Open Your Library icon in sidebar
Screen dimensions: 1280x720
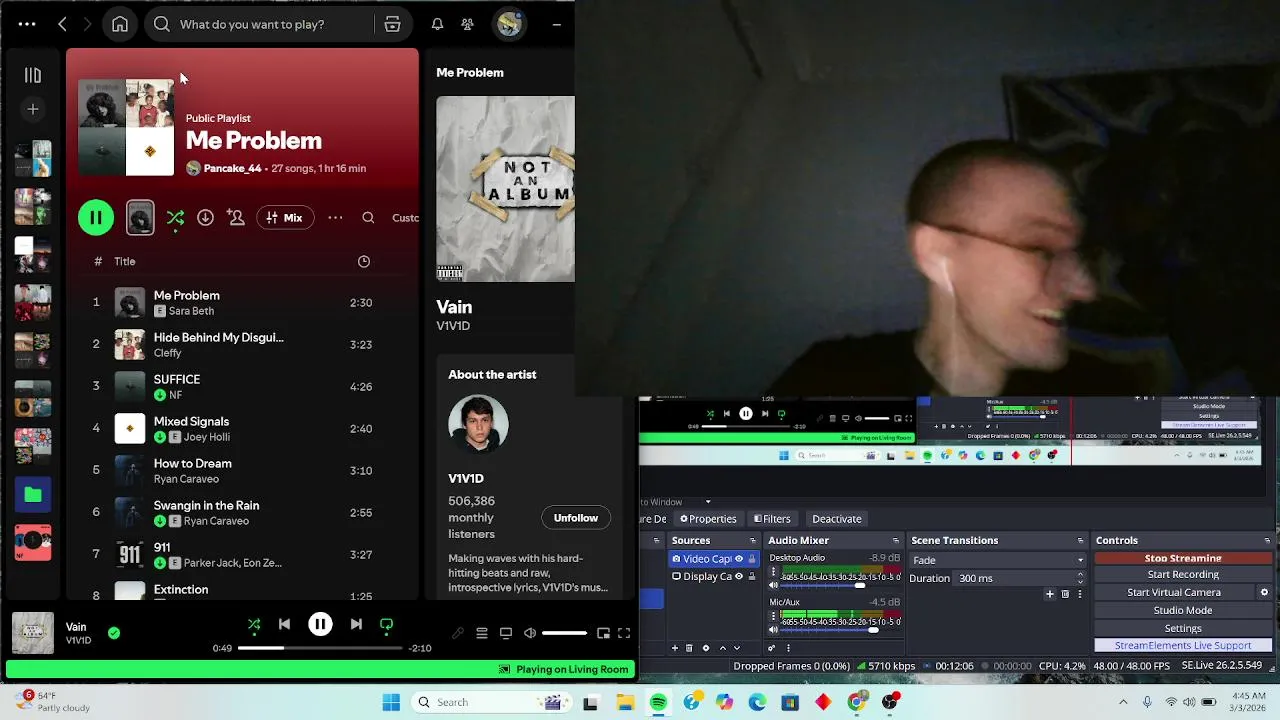[x=33, y=75]
